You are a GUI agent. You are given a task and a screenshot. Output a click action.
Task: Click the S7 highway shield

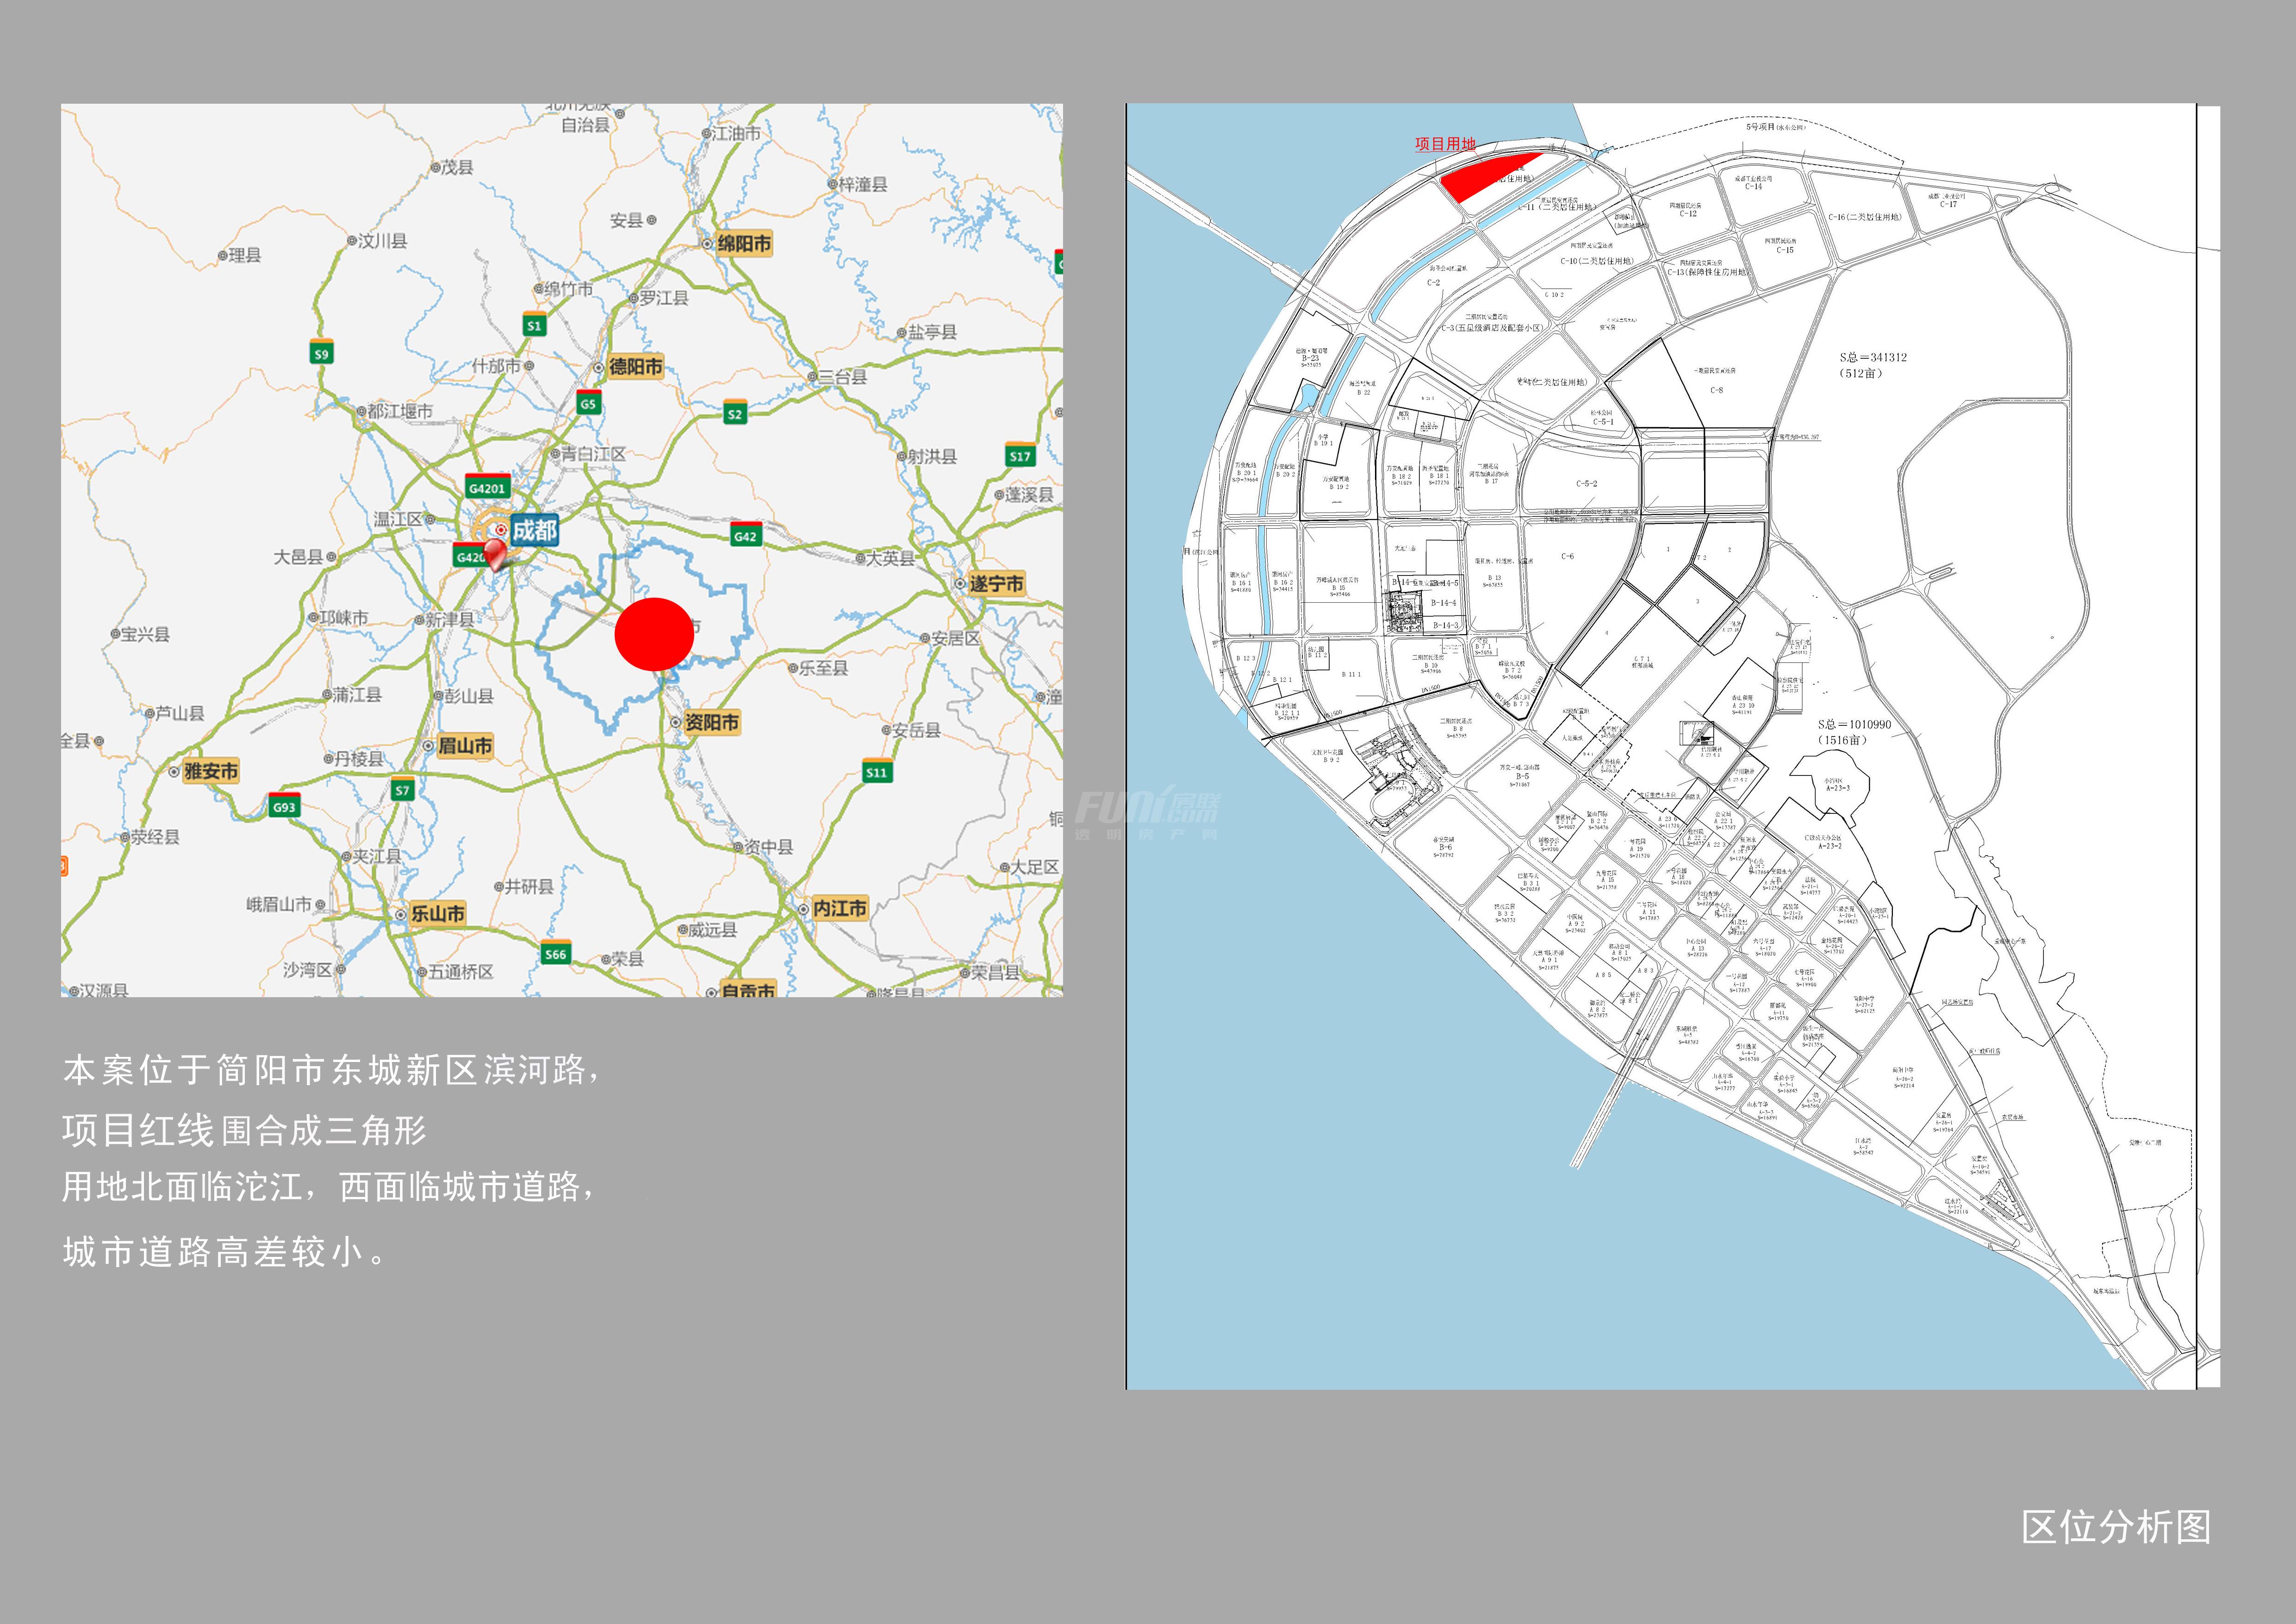[402, 788]
